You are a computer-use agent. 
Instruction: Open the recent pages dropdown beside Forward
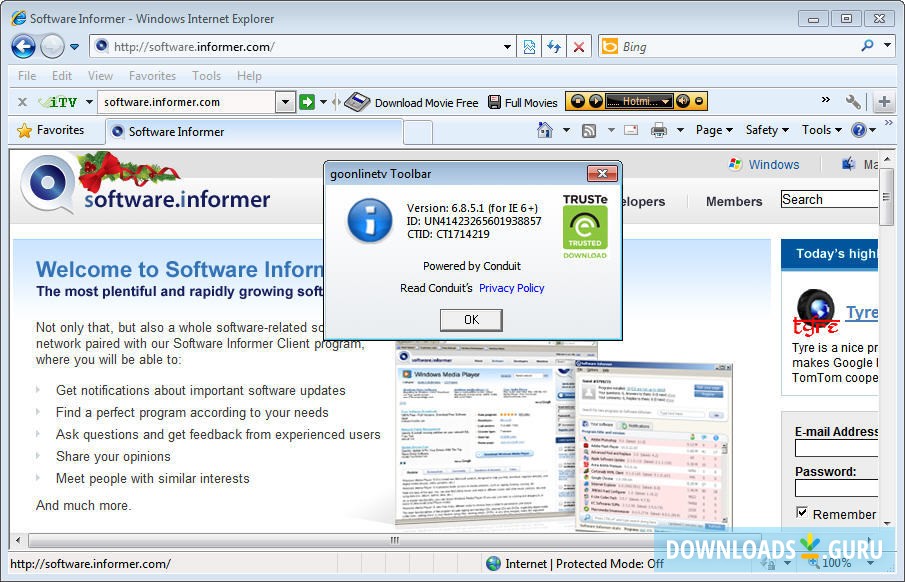(x=74, y=47)
